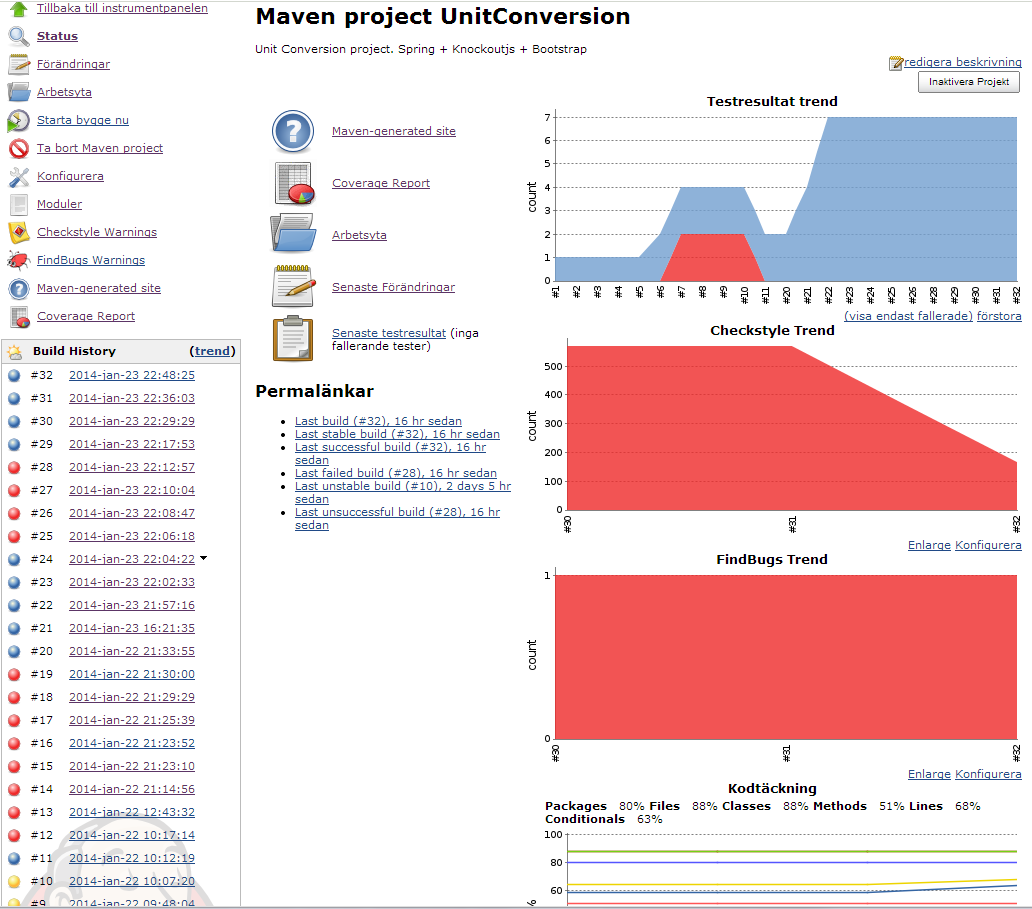Click the clock Starta bygge nu icon

(18, 120)
